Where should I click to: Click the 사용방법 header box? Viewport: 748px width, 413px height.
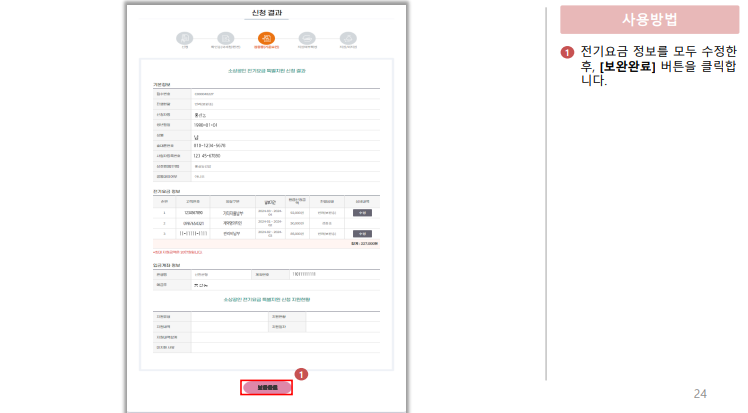649,20
